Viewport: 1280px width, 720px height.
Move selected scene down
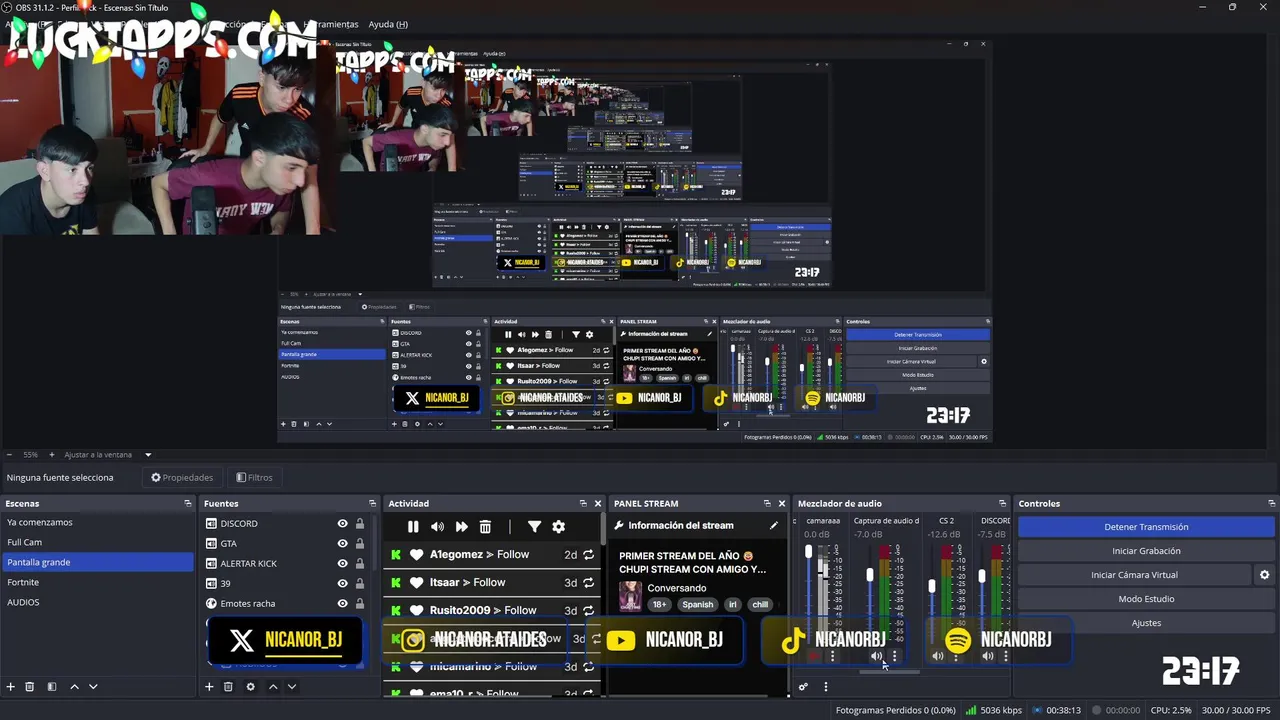point(93,687)
